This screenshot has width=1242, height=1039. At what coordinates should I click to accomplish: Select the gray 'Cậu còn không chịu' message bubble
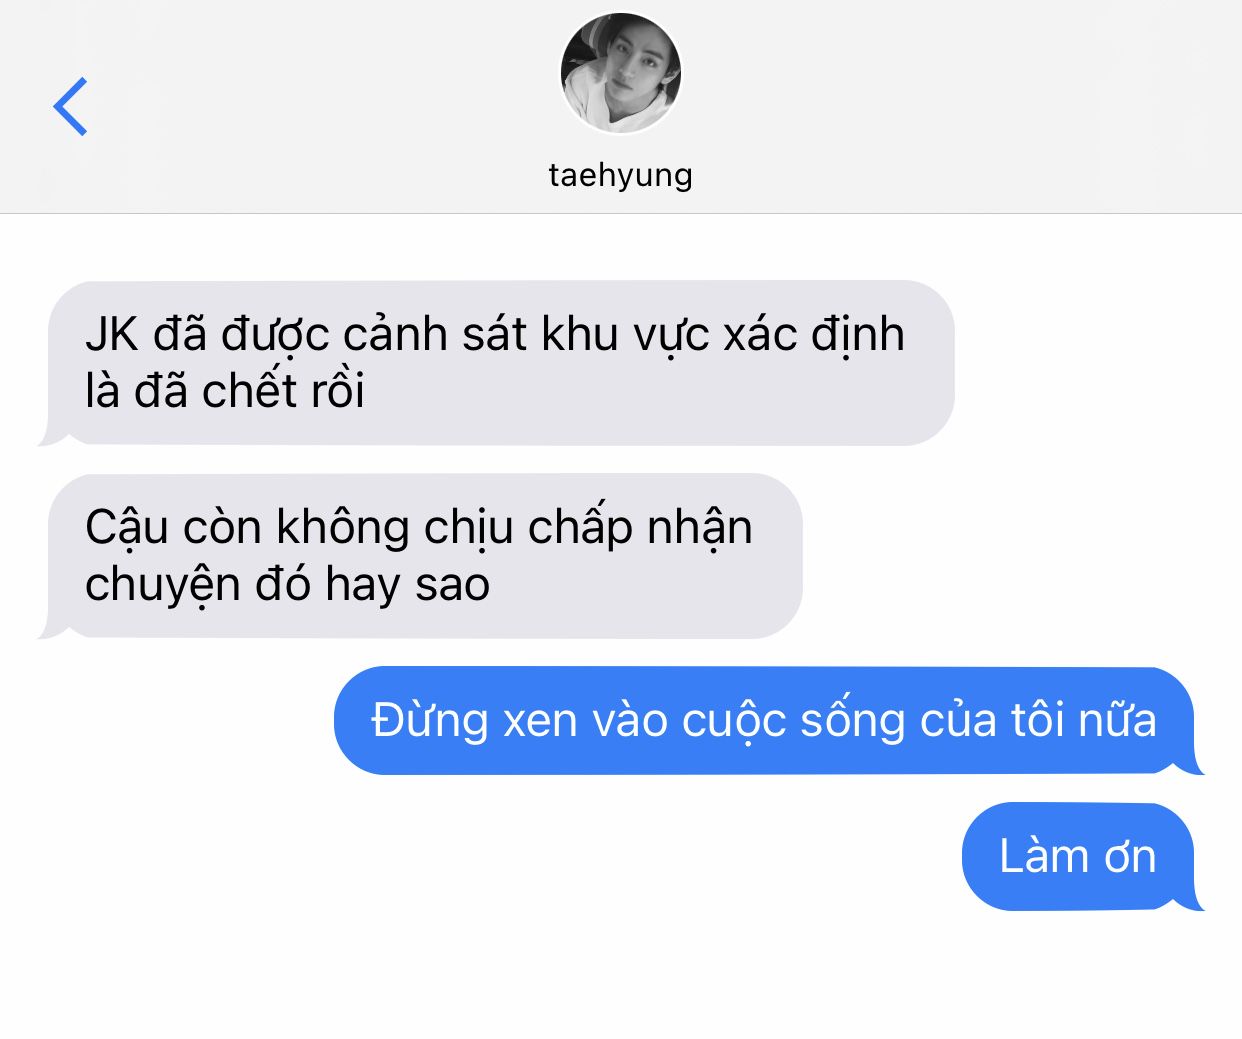pos(420,556)
